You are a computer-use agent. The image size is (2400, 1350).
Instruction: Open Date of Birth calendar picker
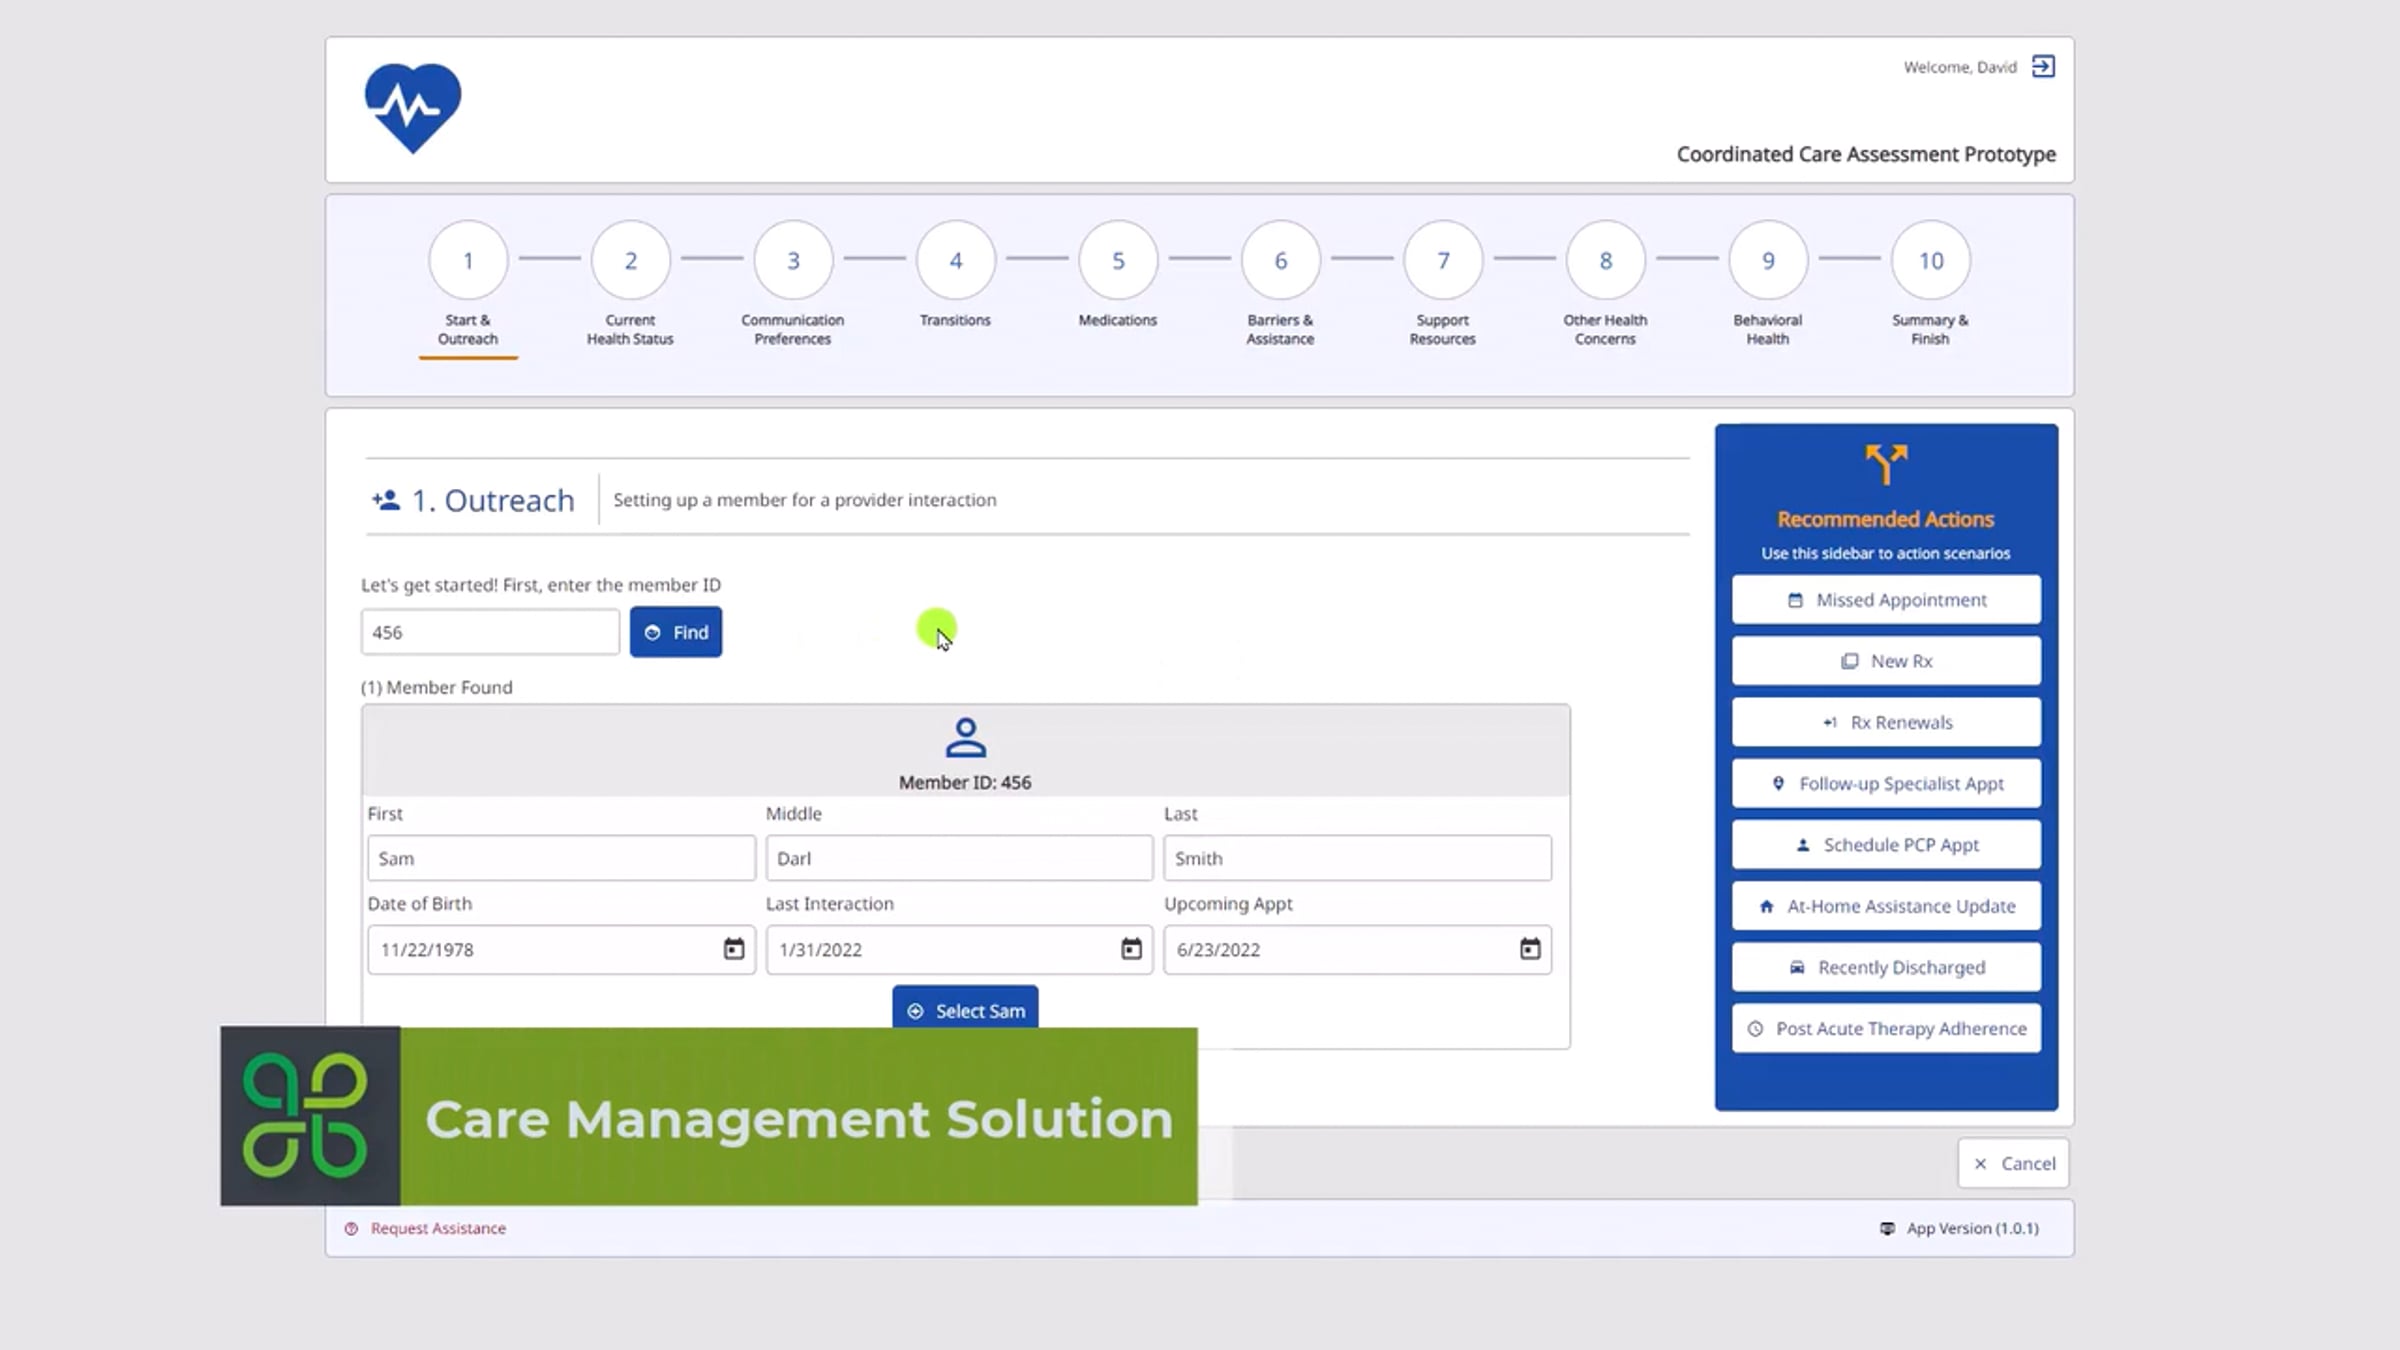[x=733, y=949]
